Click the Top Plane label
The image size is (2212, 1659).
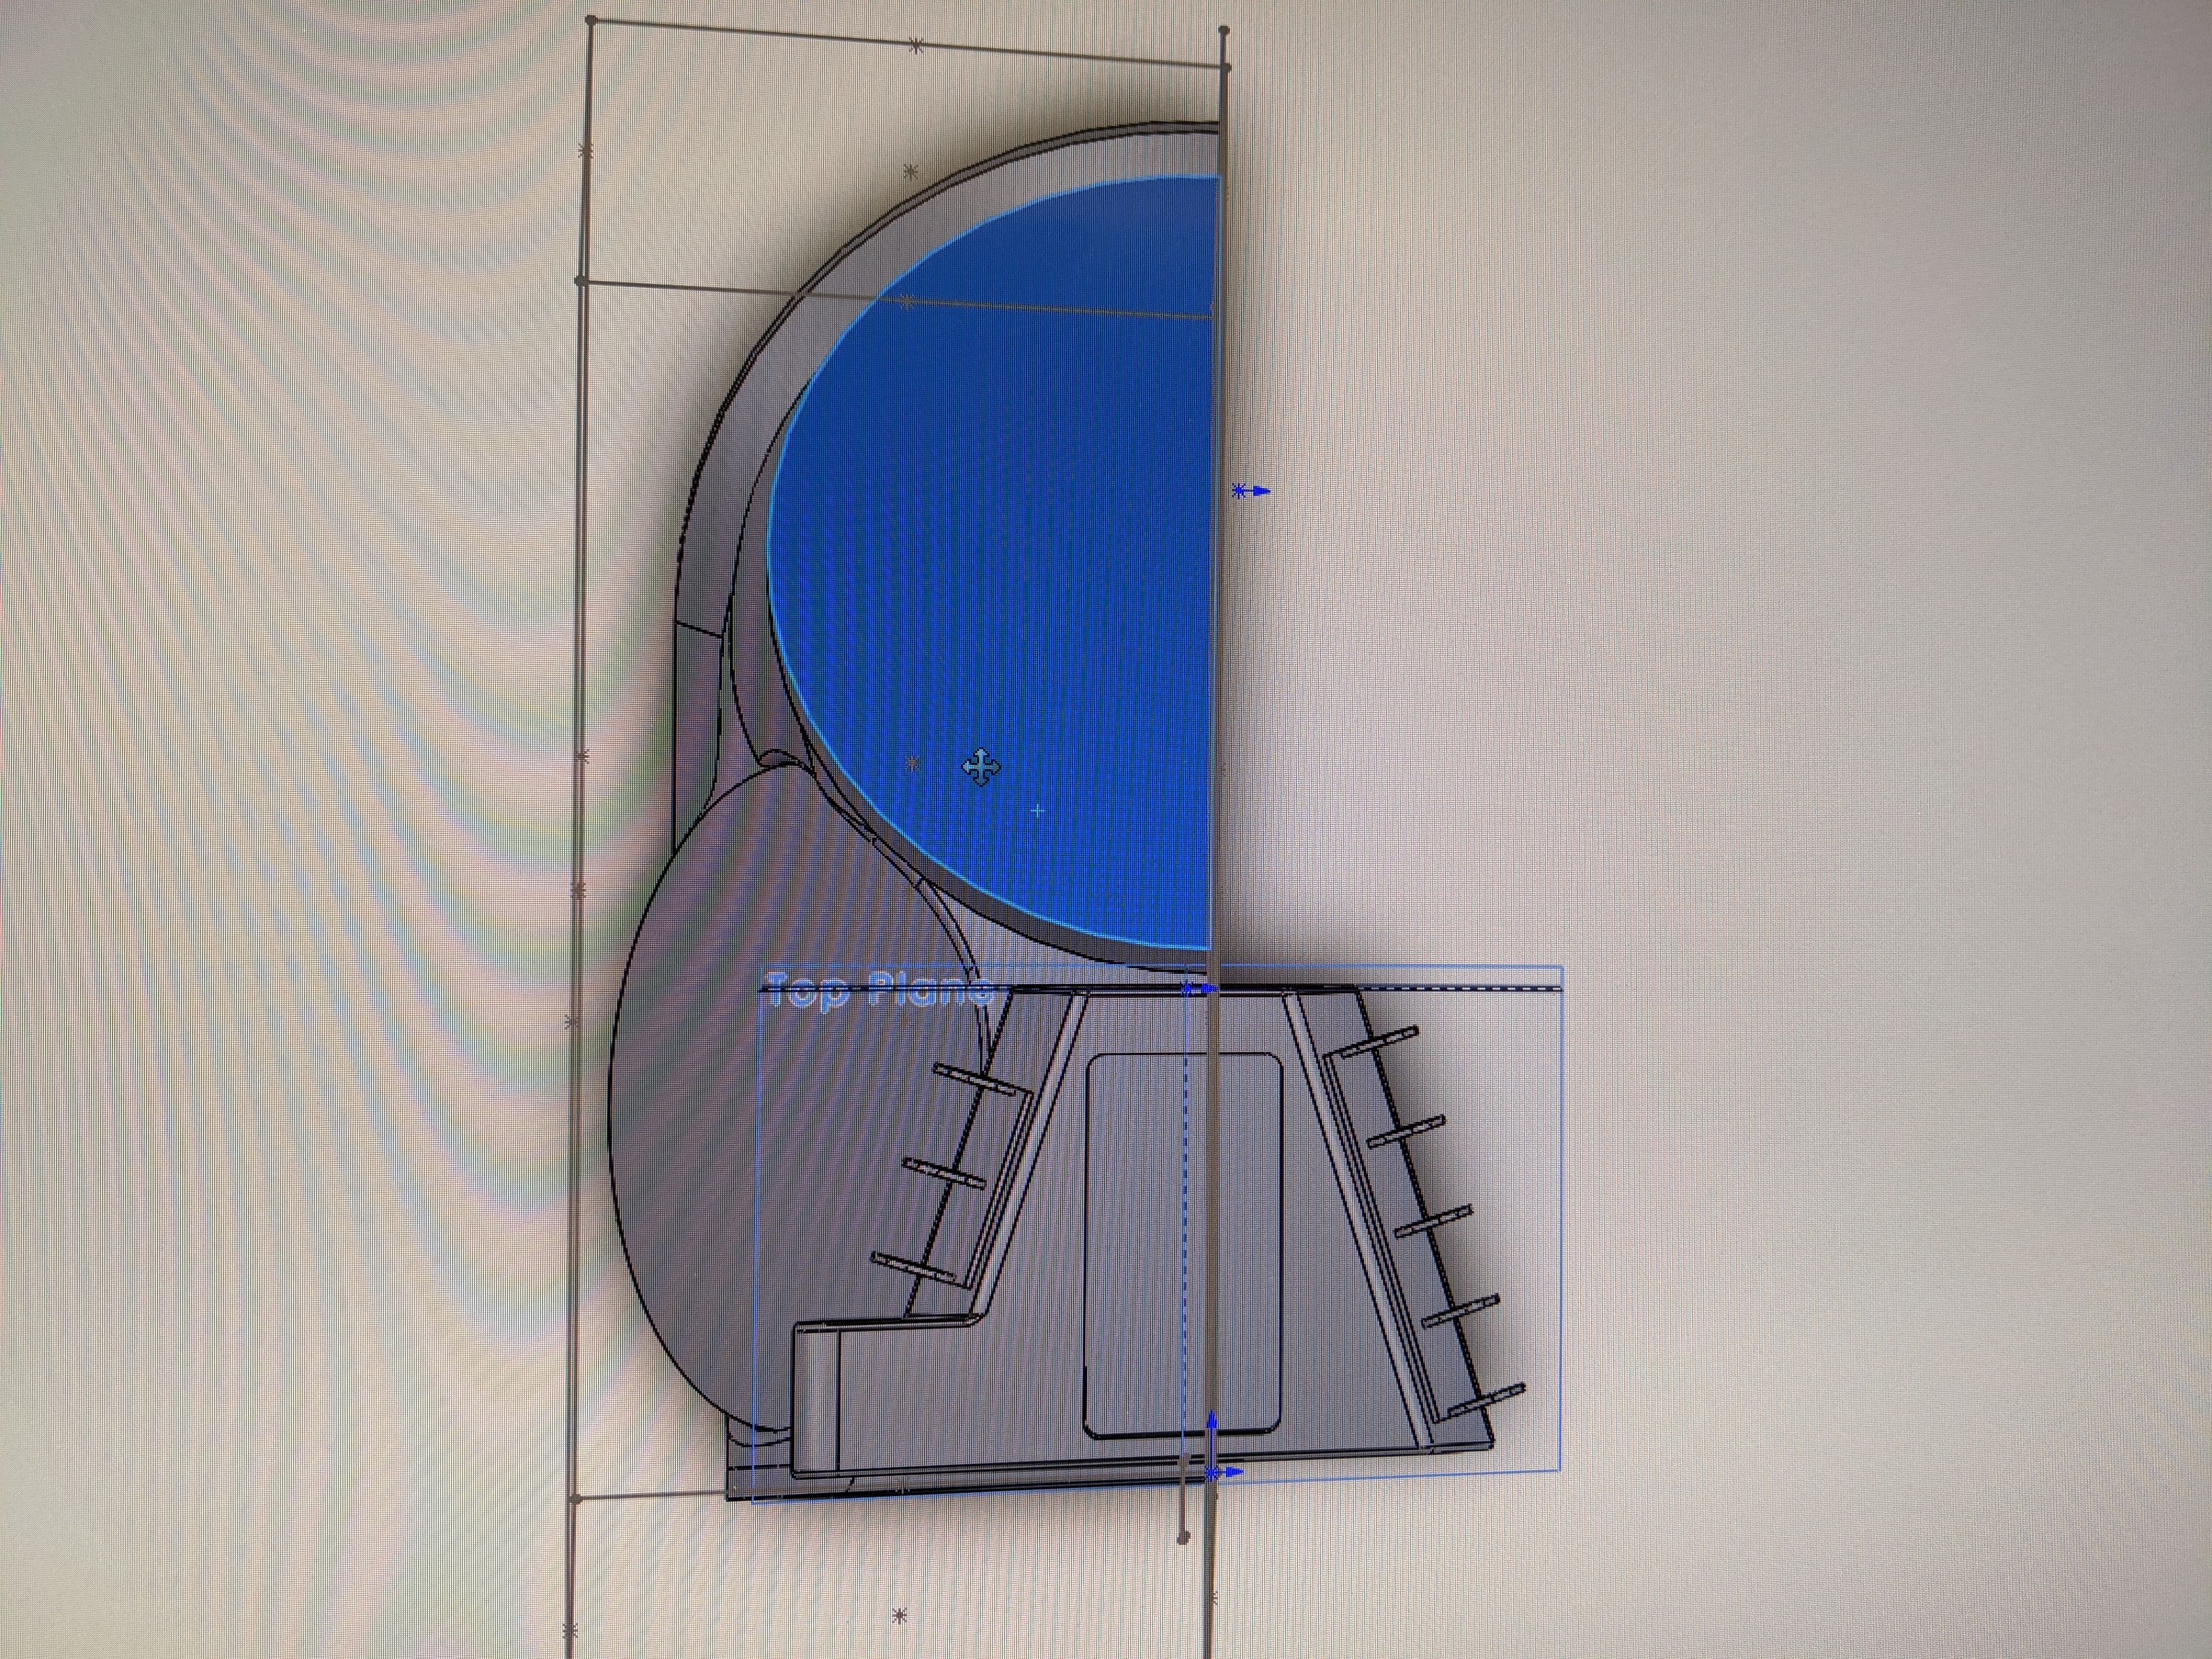coord(880,989)
